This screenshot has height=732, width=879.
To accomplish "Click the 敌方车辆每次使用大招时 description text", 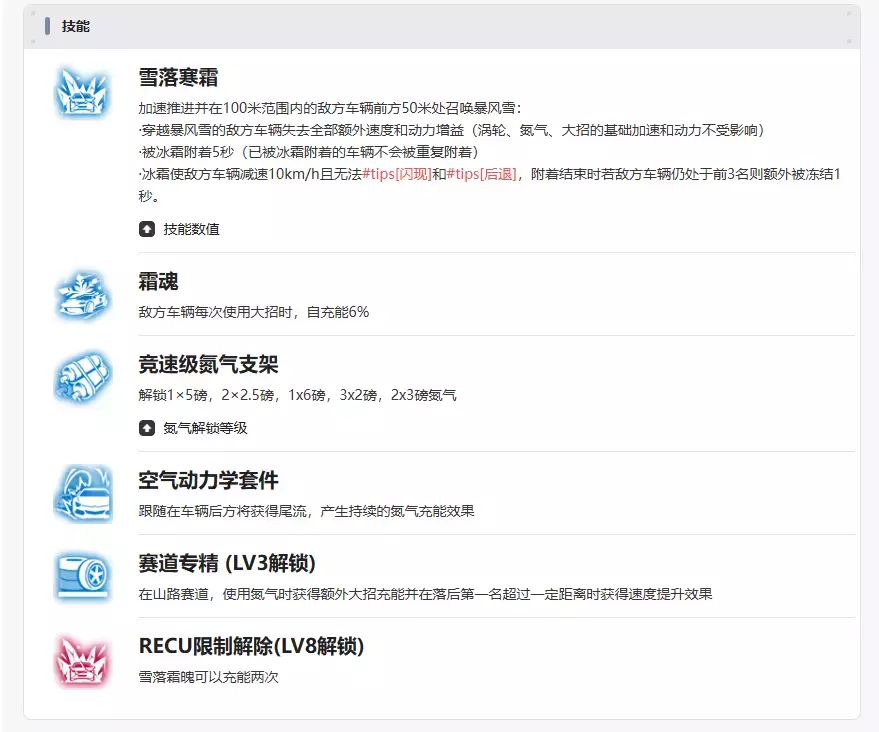I will 254,312.
